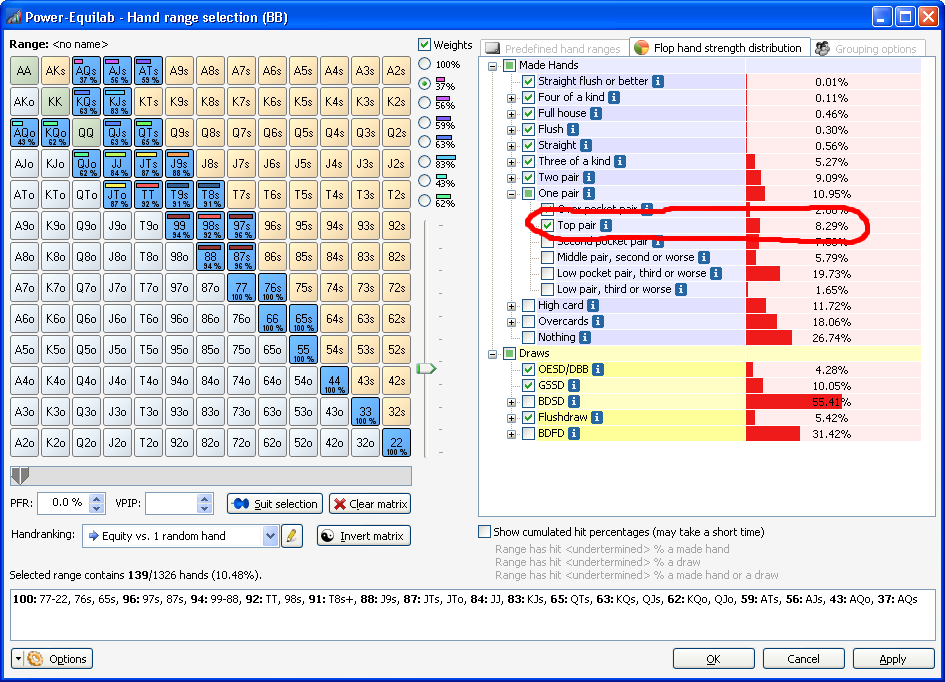Click the horizontal range slider handle below matrix

[20, 476]
